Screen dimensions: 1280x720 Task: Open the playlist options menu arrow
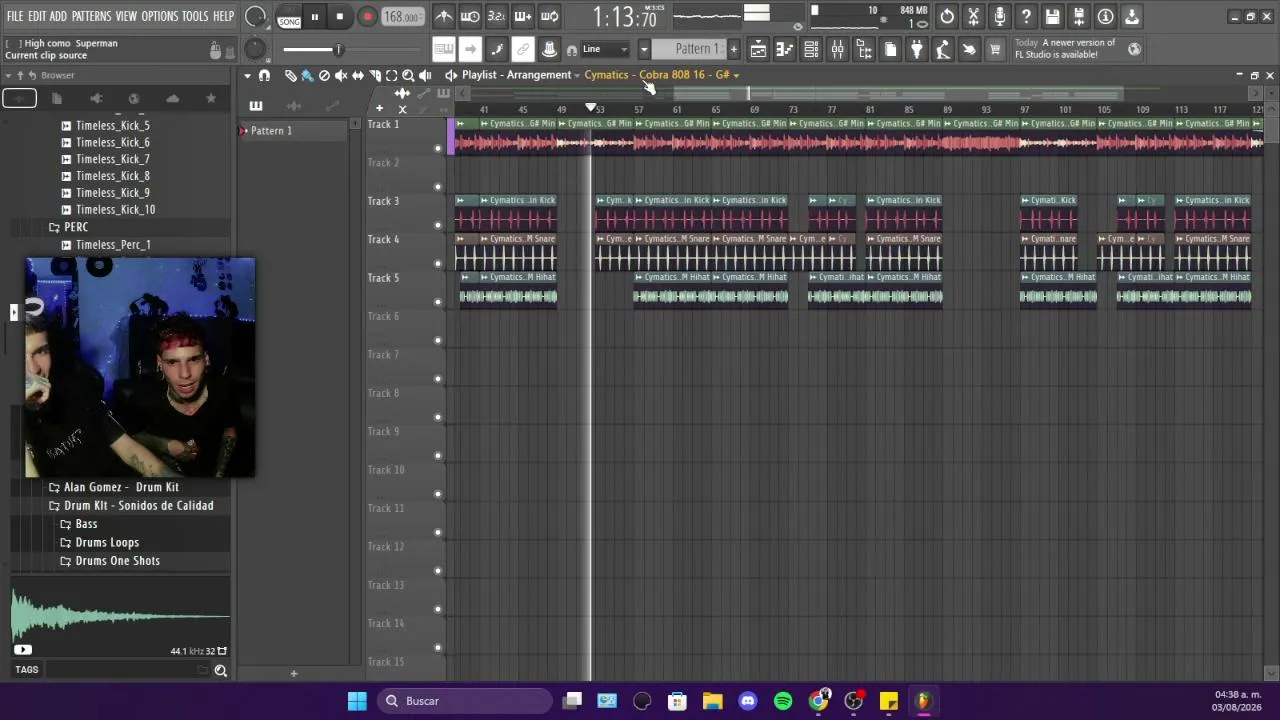click(x=247, y=75)
